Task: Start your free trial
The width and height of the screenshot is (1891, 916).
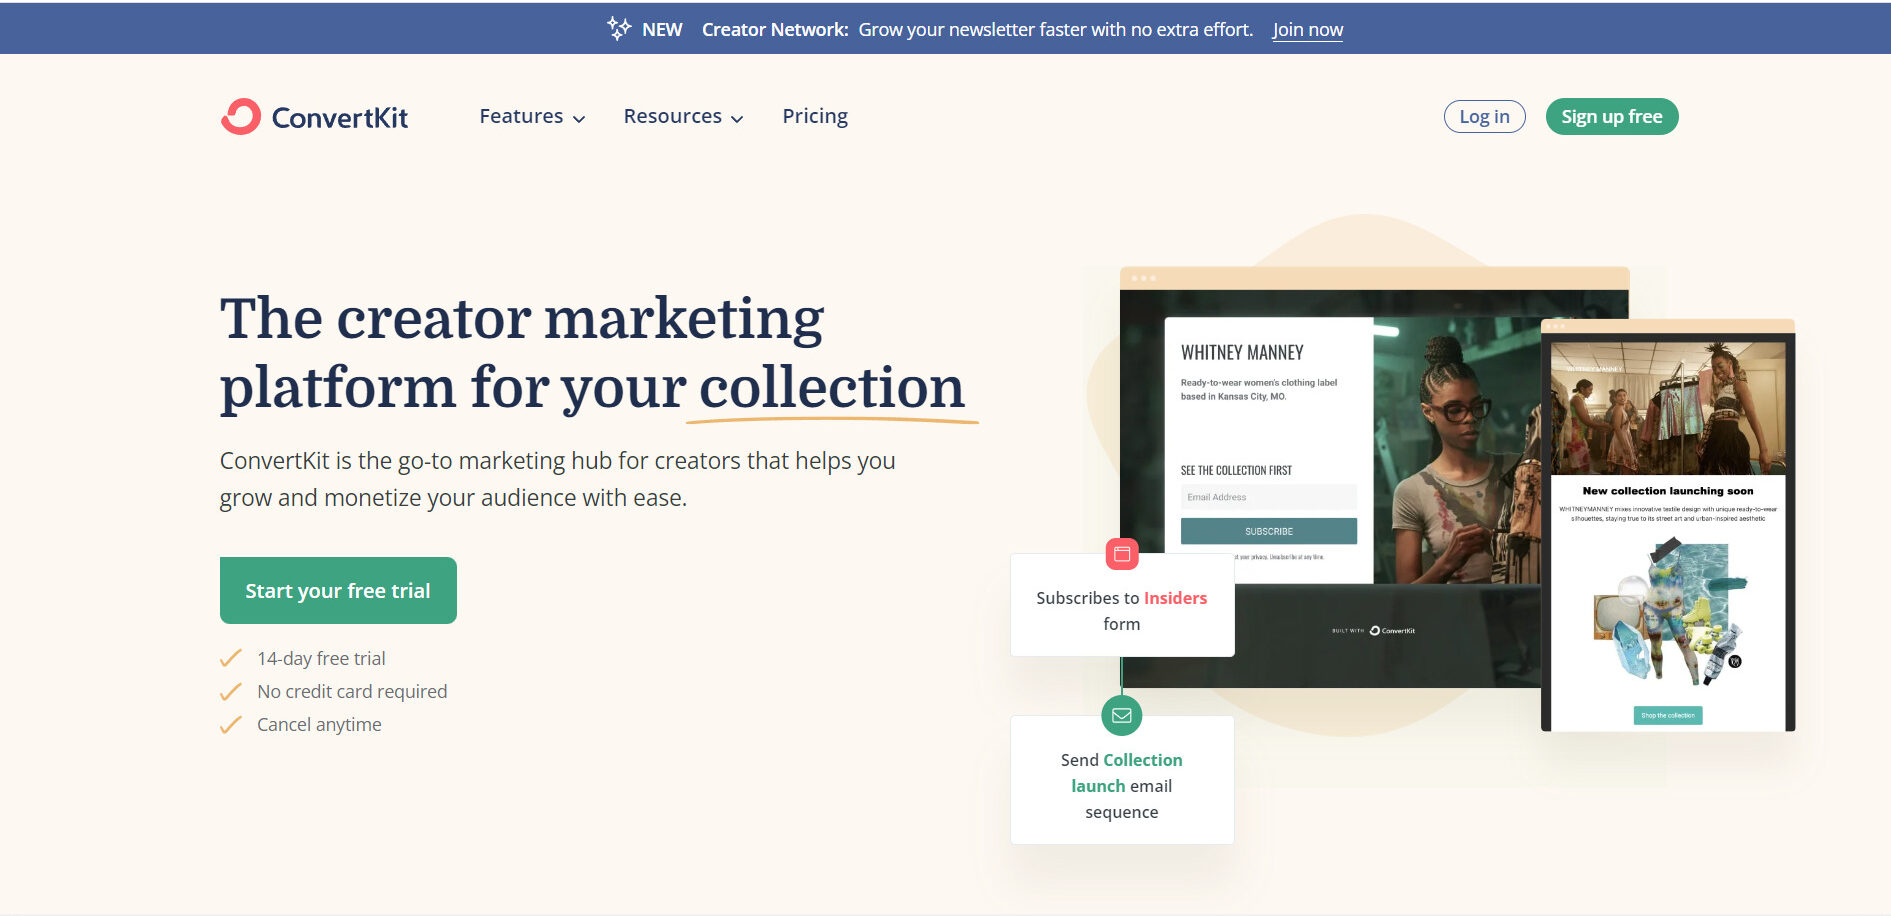Action: (338, 590)
